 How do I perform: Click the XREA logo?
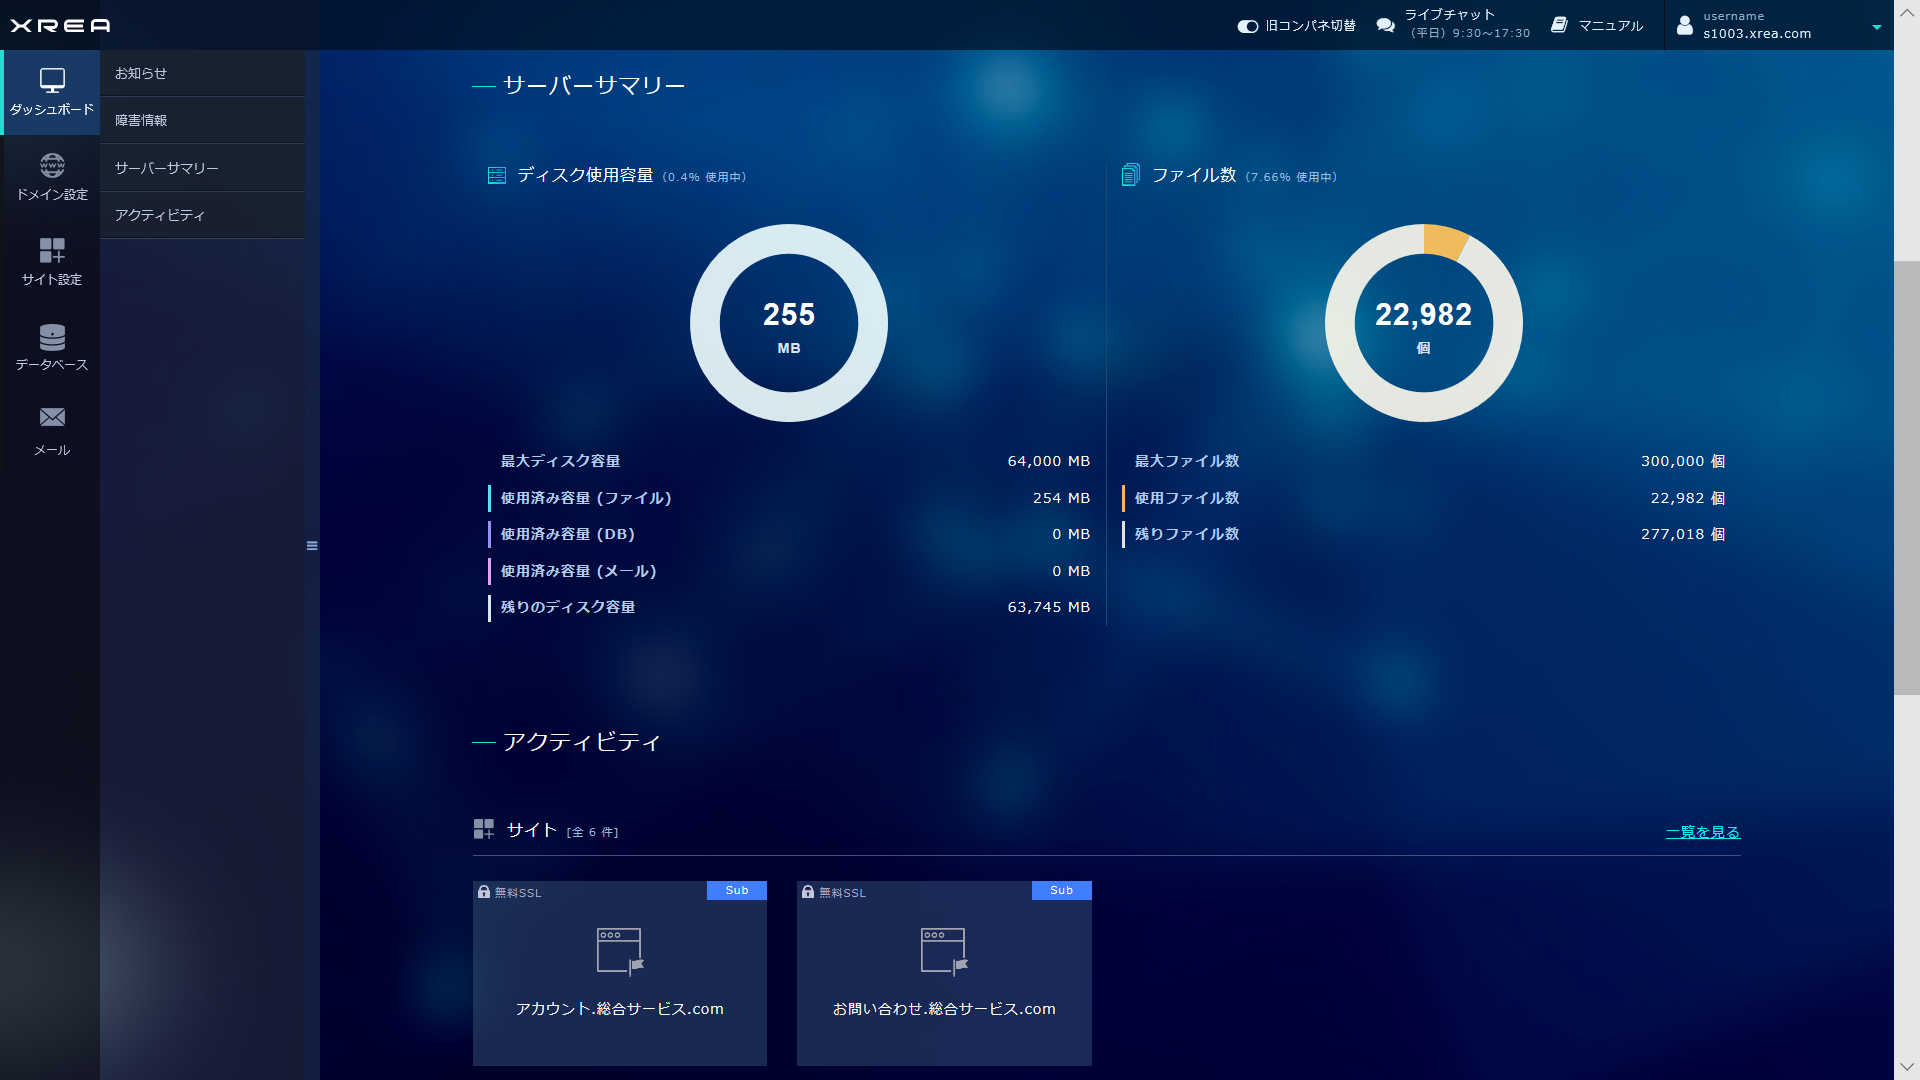pyautogui.click(x=60, y=25)
